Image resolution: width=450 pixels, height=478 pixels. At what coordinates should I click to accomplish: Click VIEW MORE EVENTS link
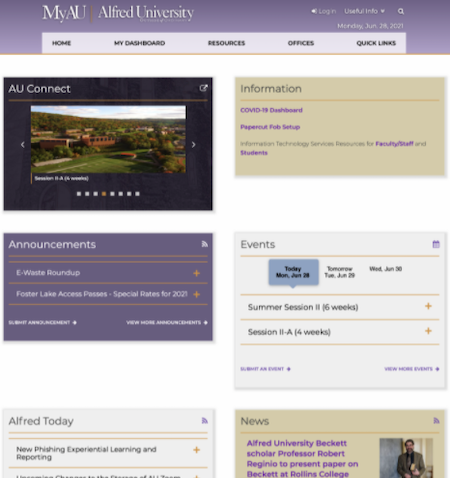point(412,369)
